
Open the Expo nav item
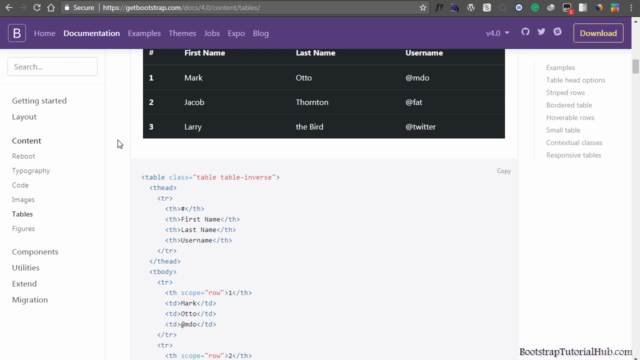tap(236, 33)
